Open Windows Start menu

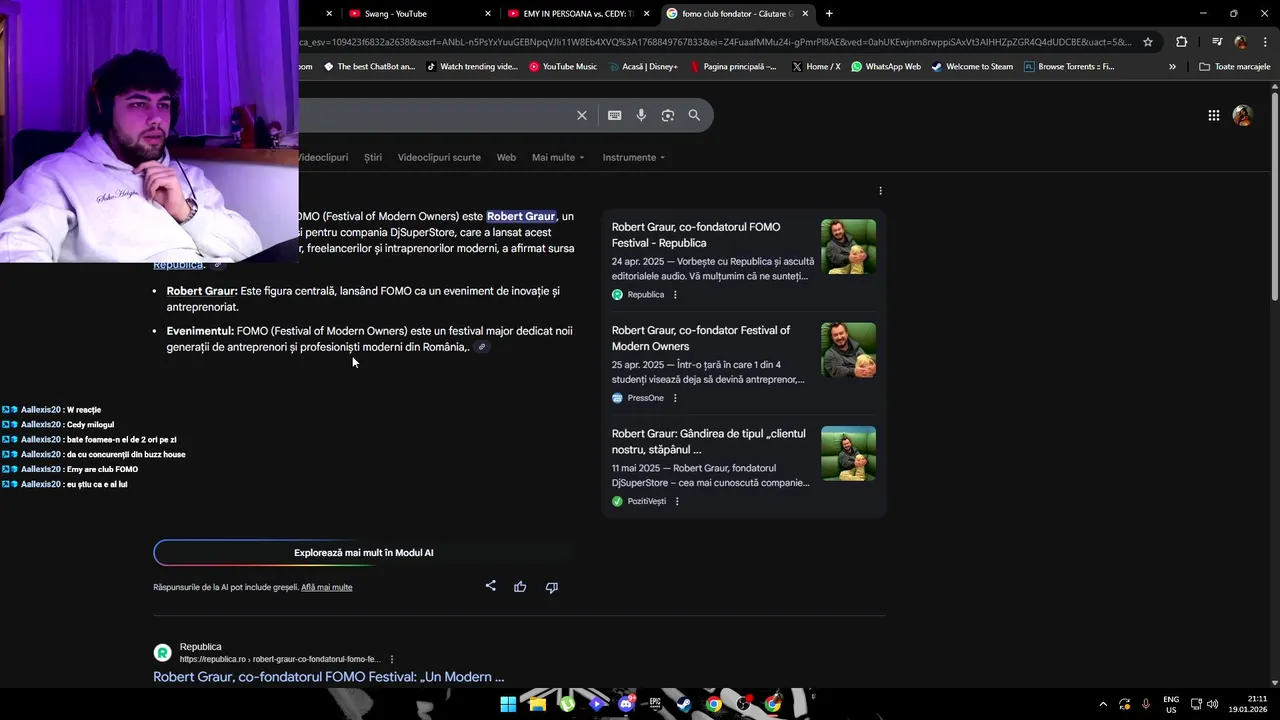[508, 704]
